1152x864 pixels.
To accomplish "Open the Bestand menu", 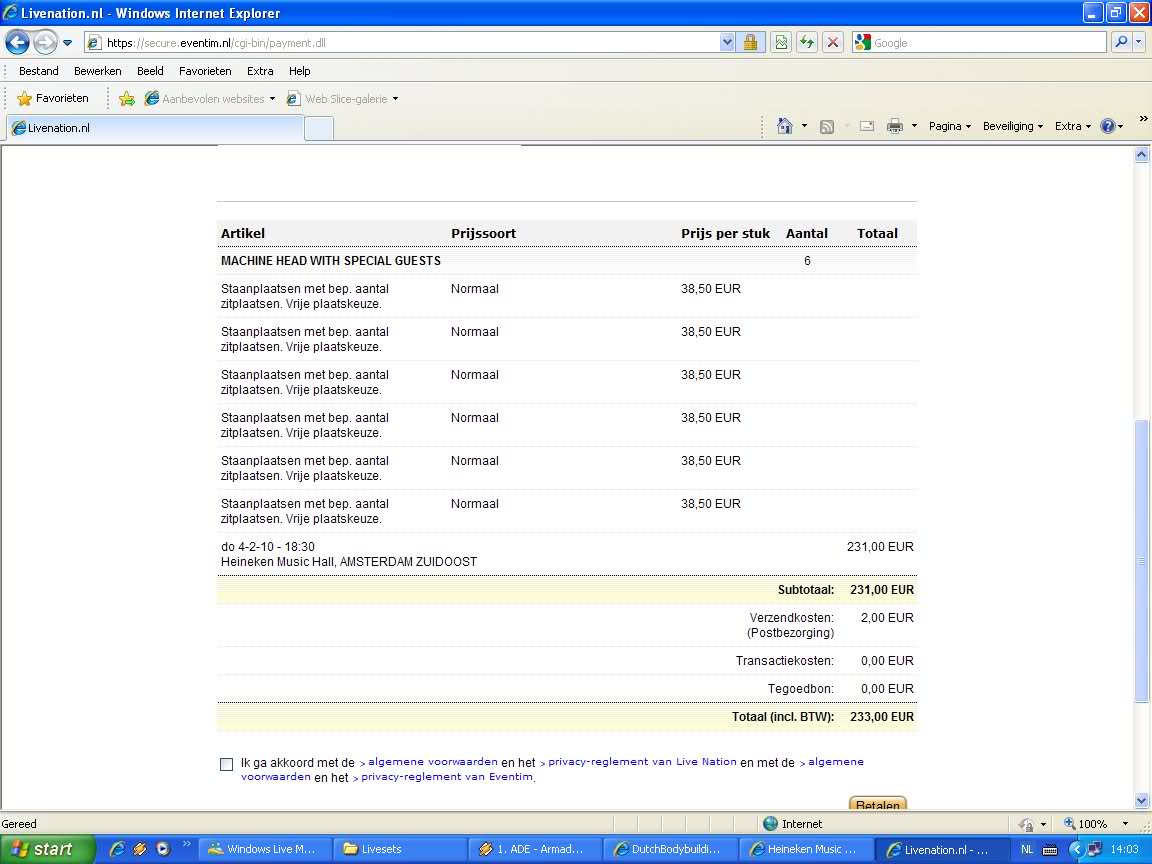I will (39, 71).
